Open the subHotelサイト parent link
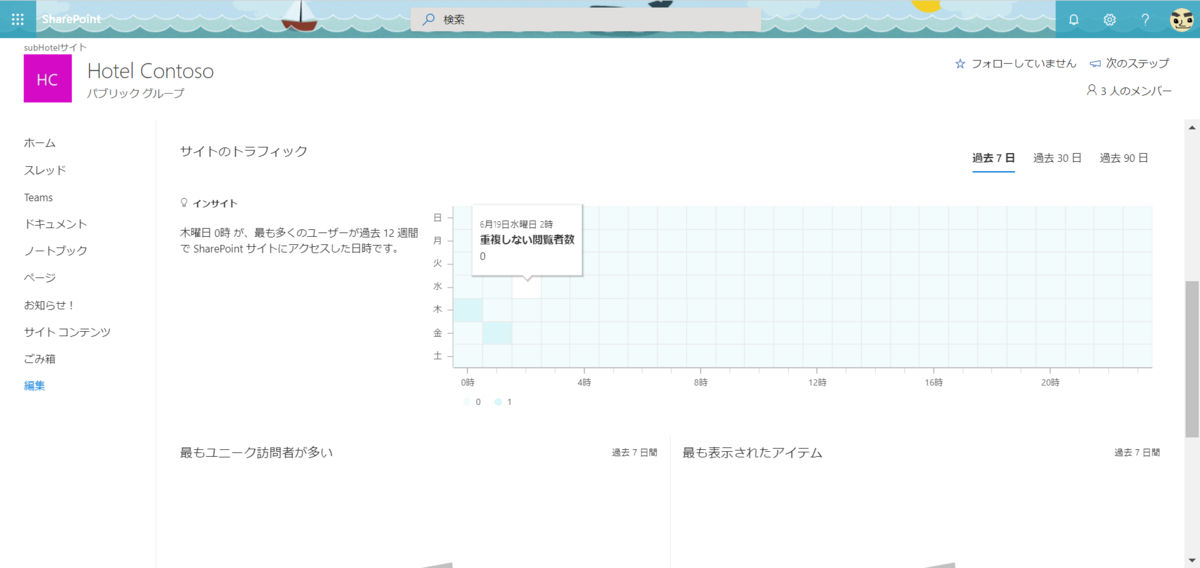1200x568 pixels. coord(55,47)
